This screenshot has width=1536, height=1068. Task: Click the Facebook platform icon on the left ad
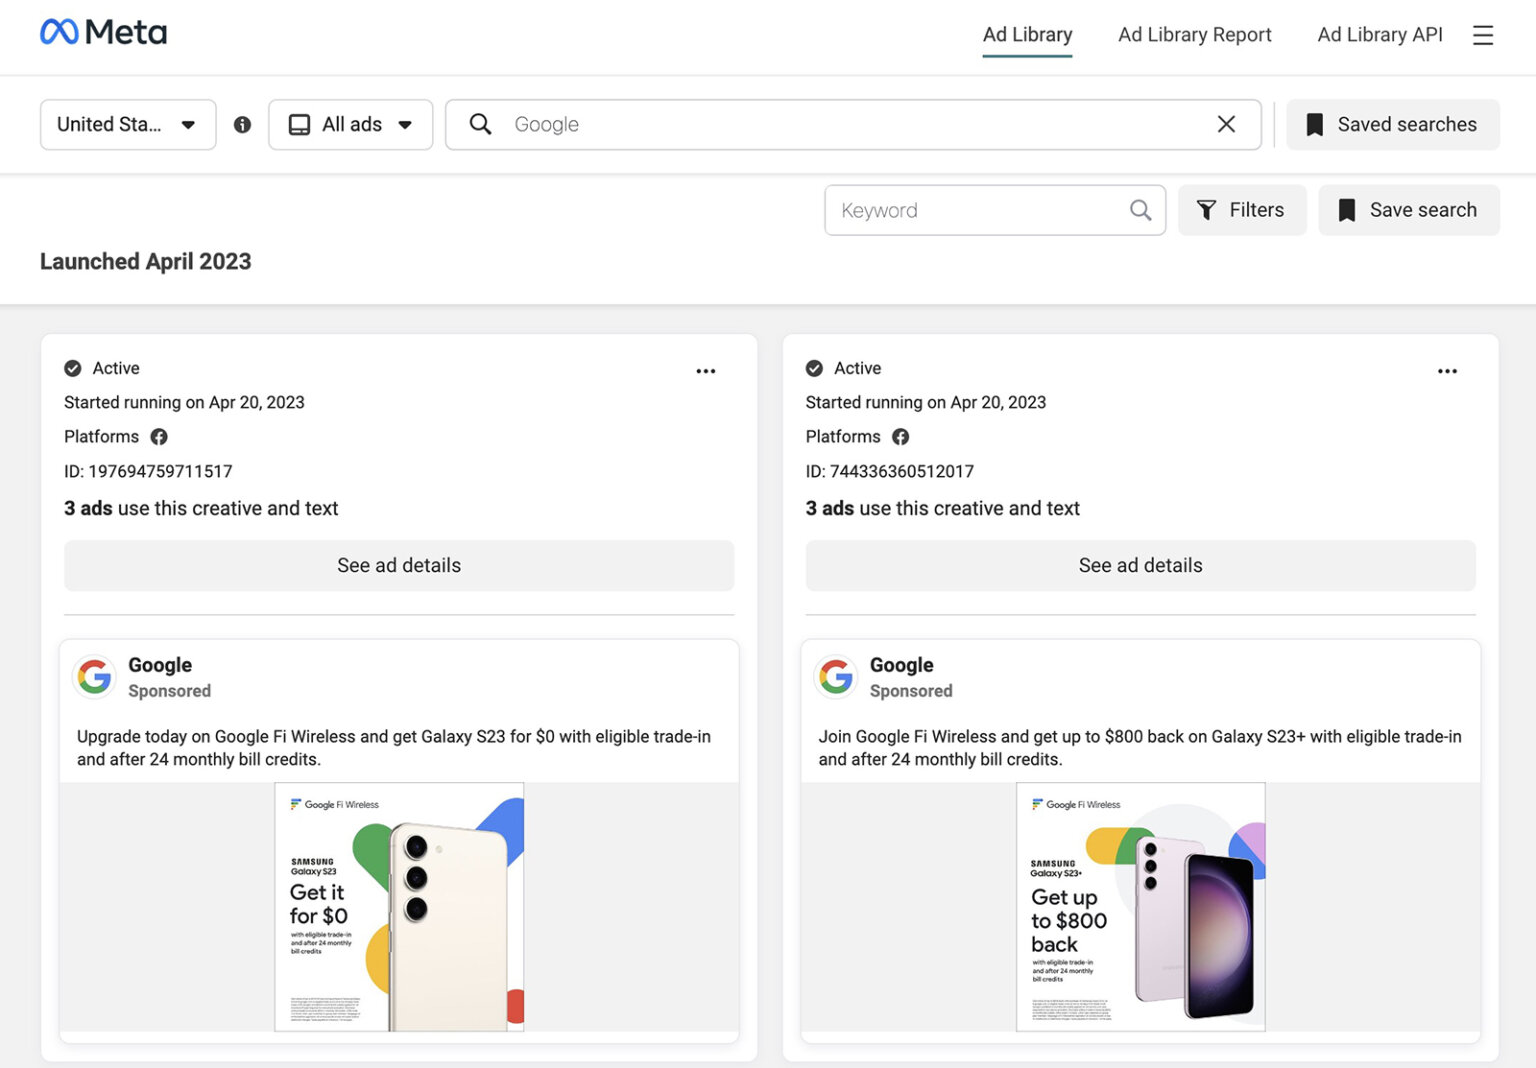point(159,436)
